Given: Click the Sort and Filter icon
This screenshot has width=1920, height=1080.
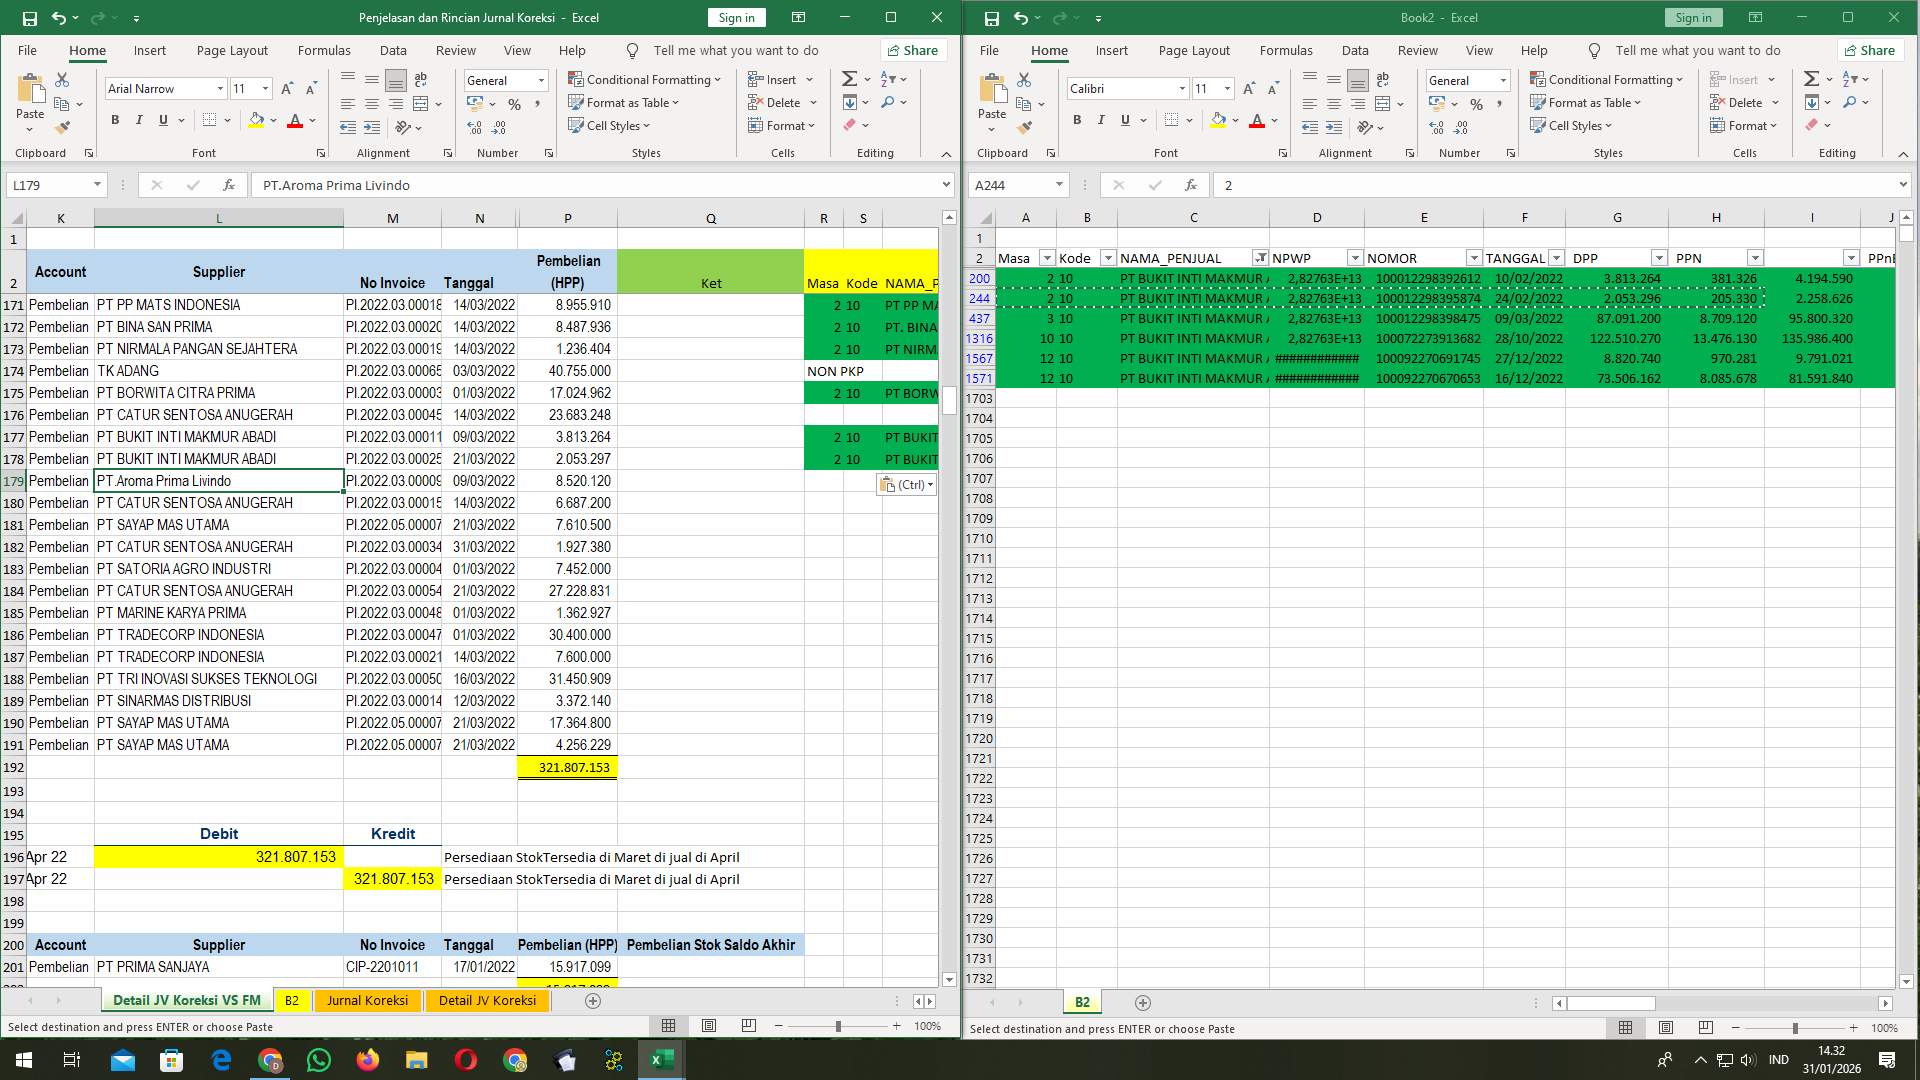Looking at the screenshot, I should (x=888, y=78).
